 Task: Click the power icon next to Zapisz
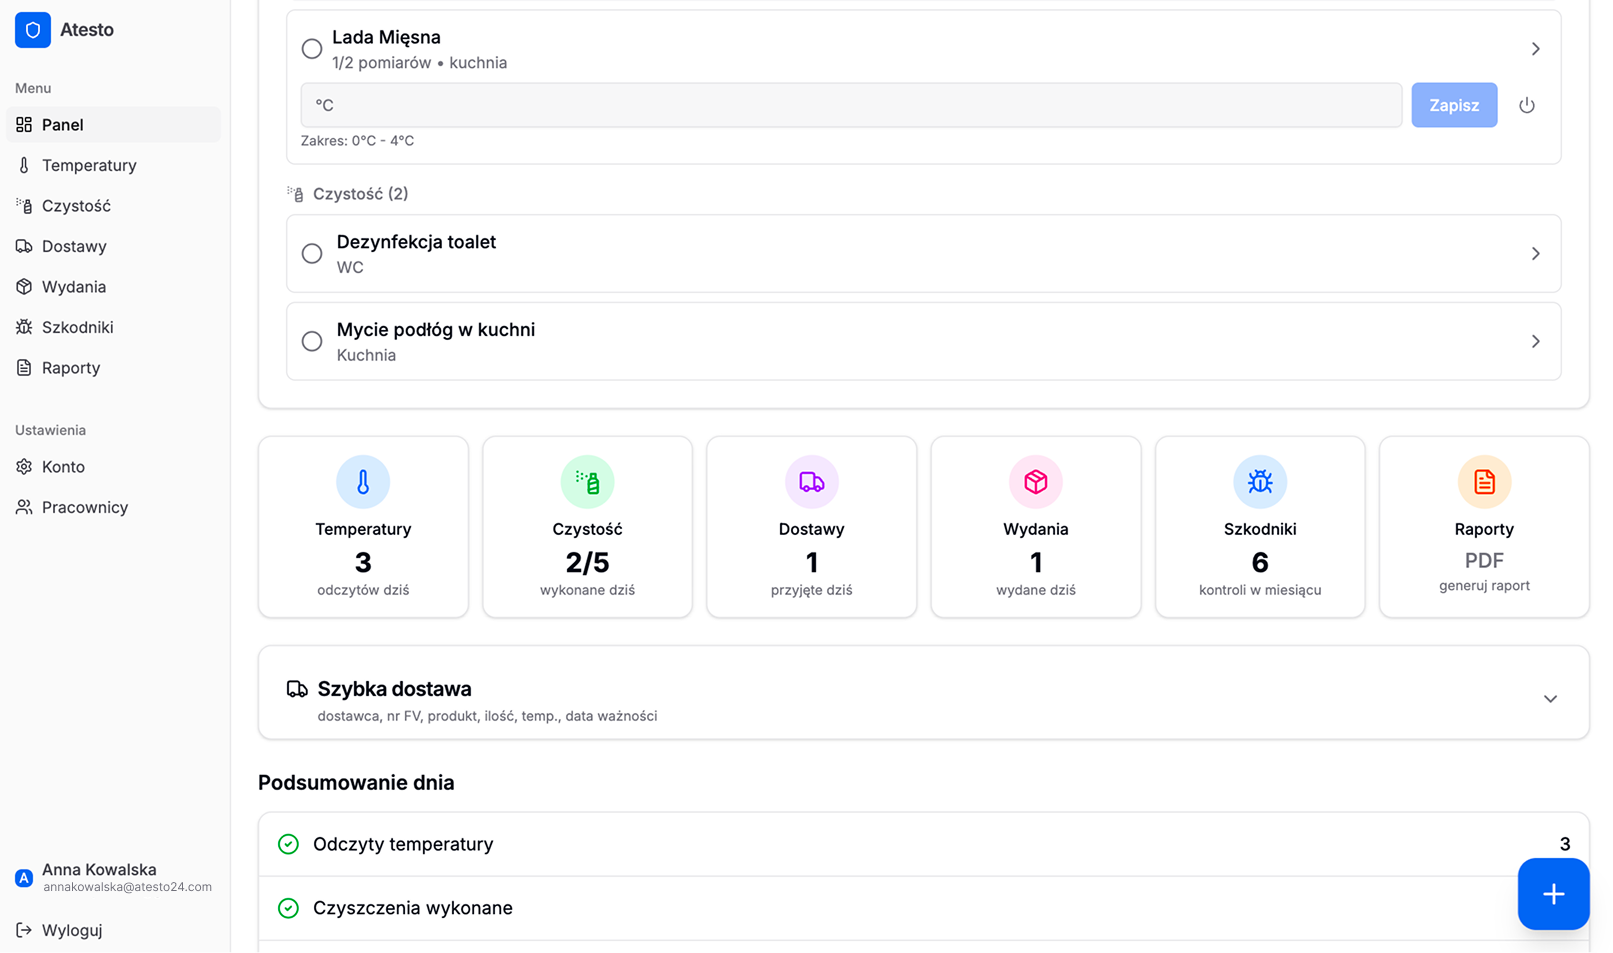(x=1526, y=105)
